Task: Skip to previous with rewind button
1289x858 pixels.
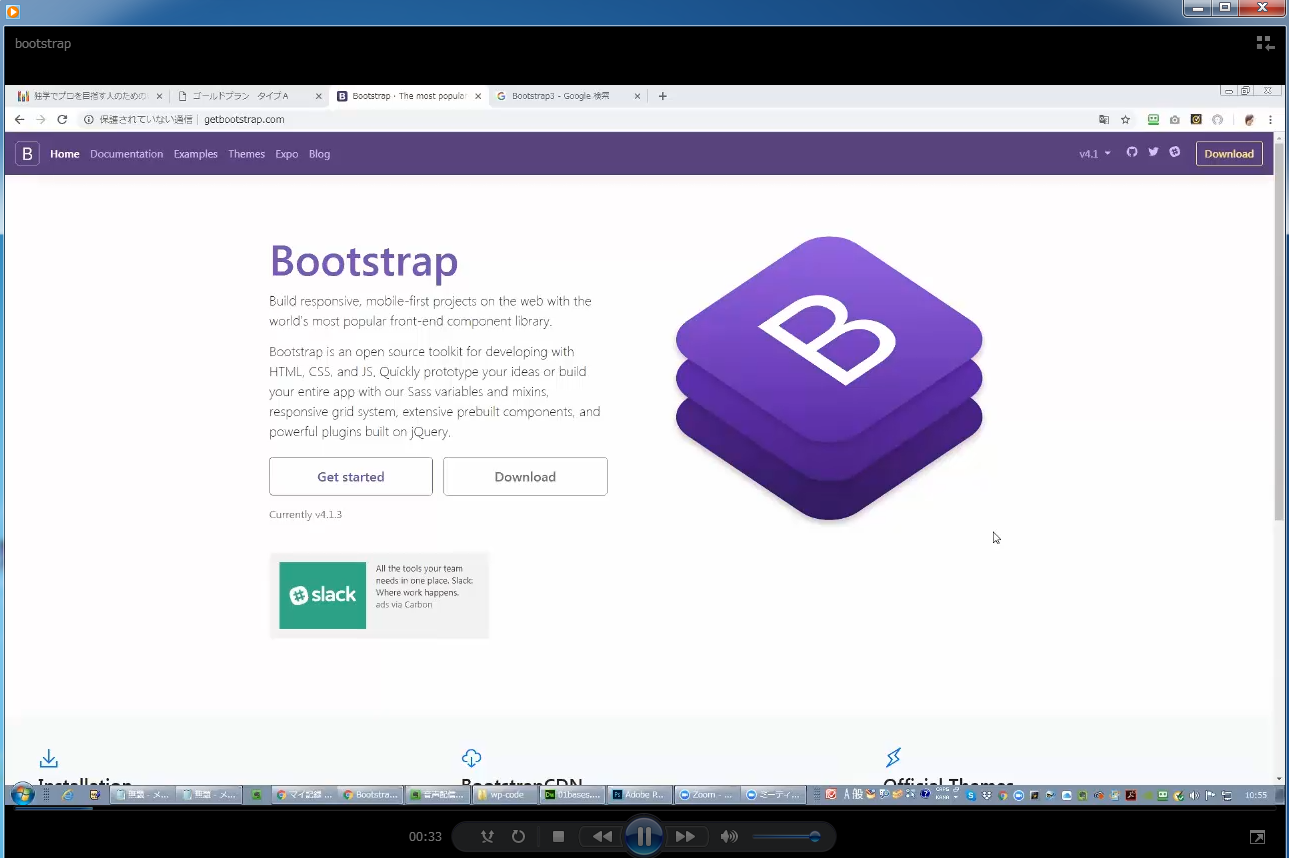Action: pyautogui.click(x=602, y=837)
